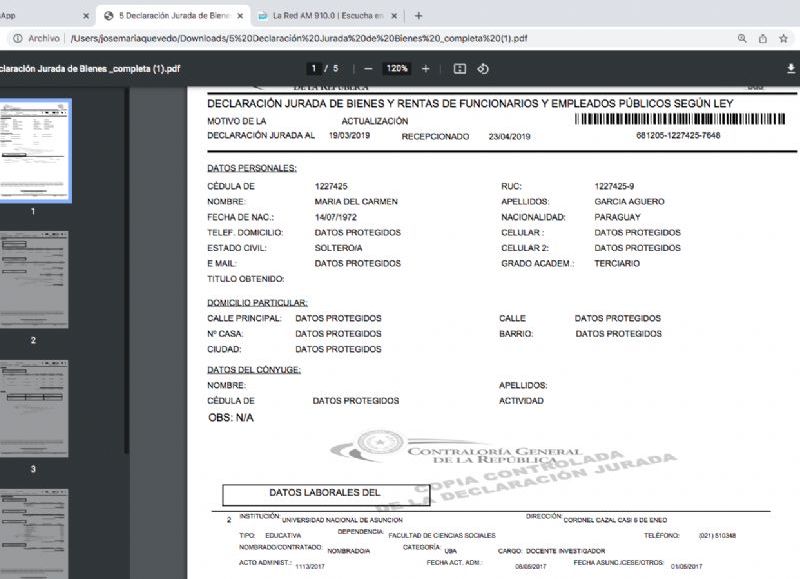This screenshot has height=579, width=800.
Task: Open a new browser tab
Action: (x=418, y=16)
